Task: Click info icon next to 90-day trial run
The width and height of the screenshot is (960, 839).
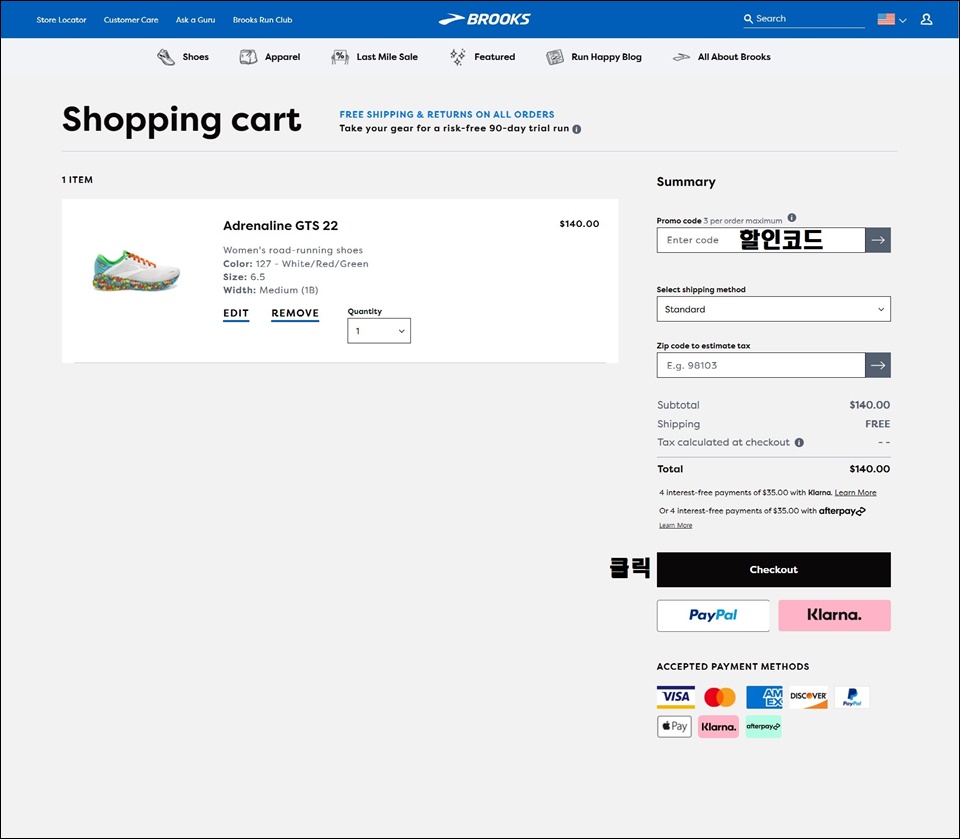Action: pos(577,129)
